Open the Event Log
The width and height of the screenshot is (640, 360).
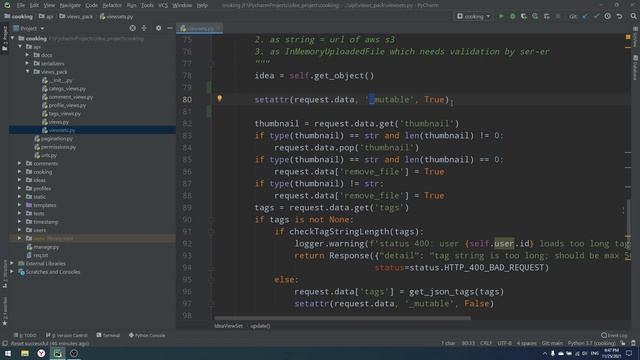[x=614, y=335]
